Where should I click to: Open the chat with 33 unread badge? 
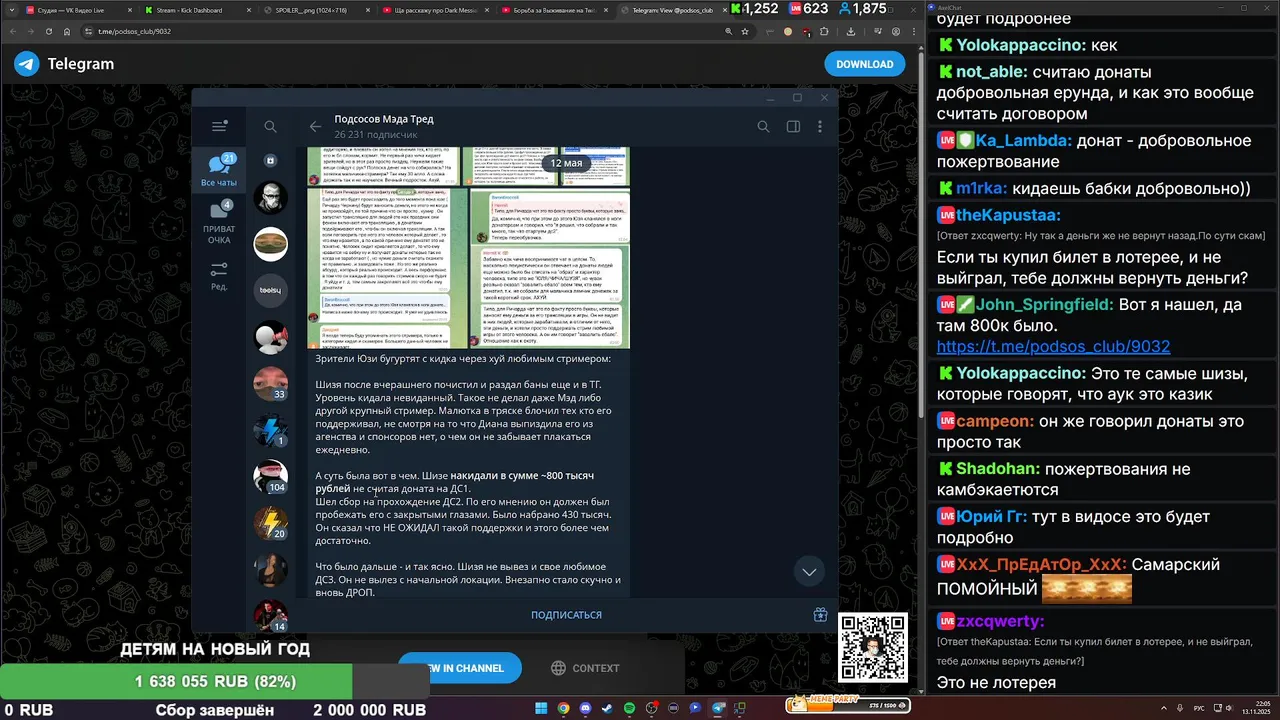pyautogui.click(x=270, y=383)
